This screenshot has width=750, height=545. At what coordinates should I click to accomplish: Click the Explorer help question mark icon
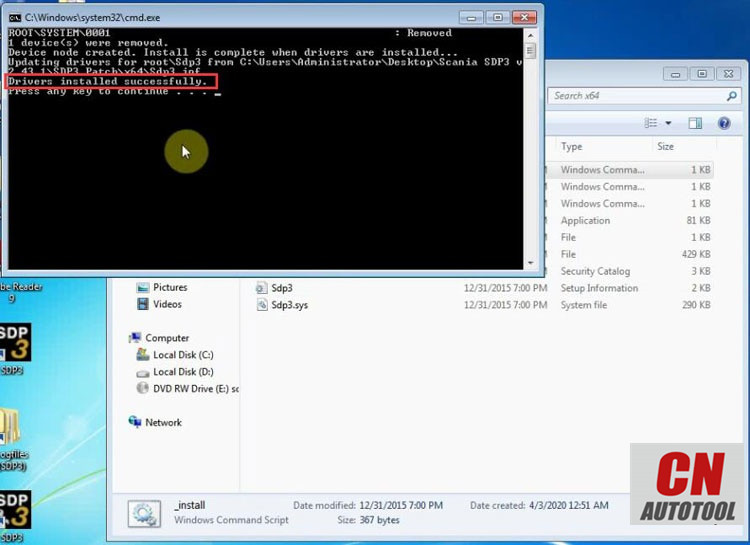pos(724,123)
